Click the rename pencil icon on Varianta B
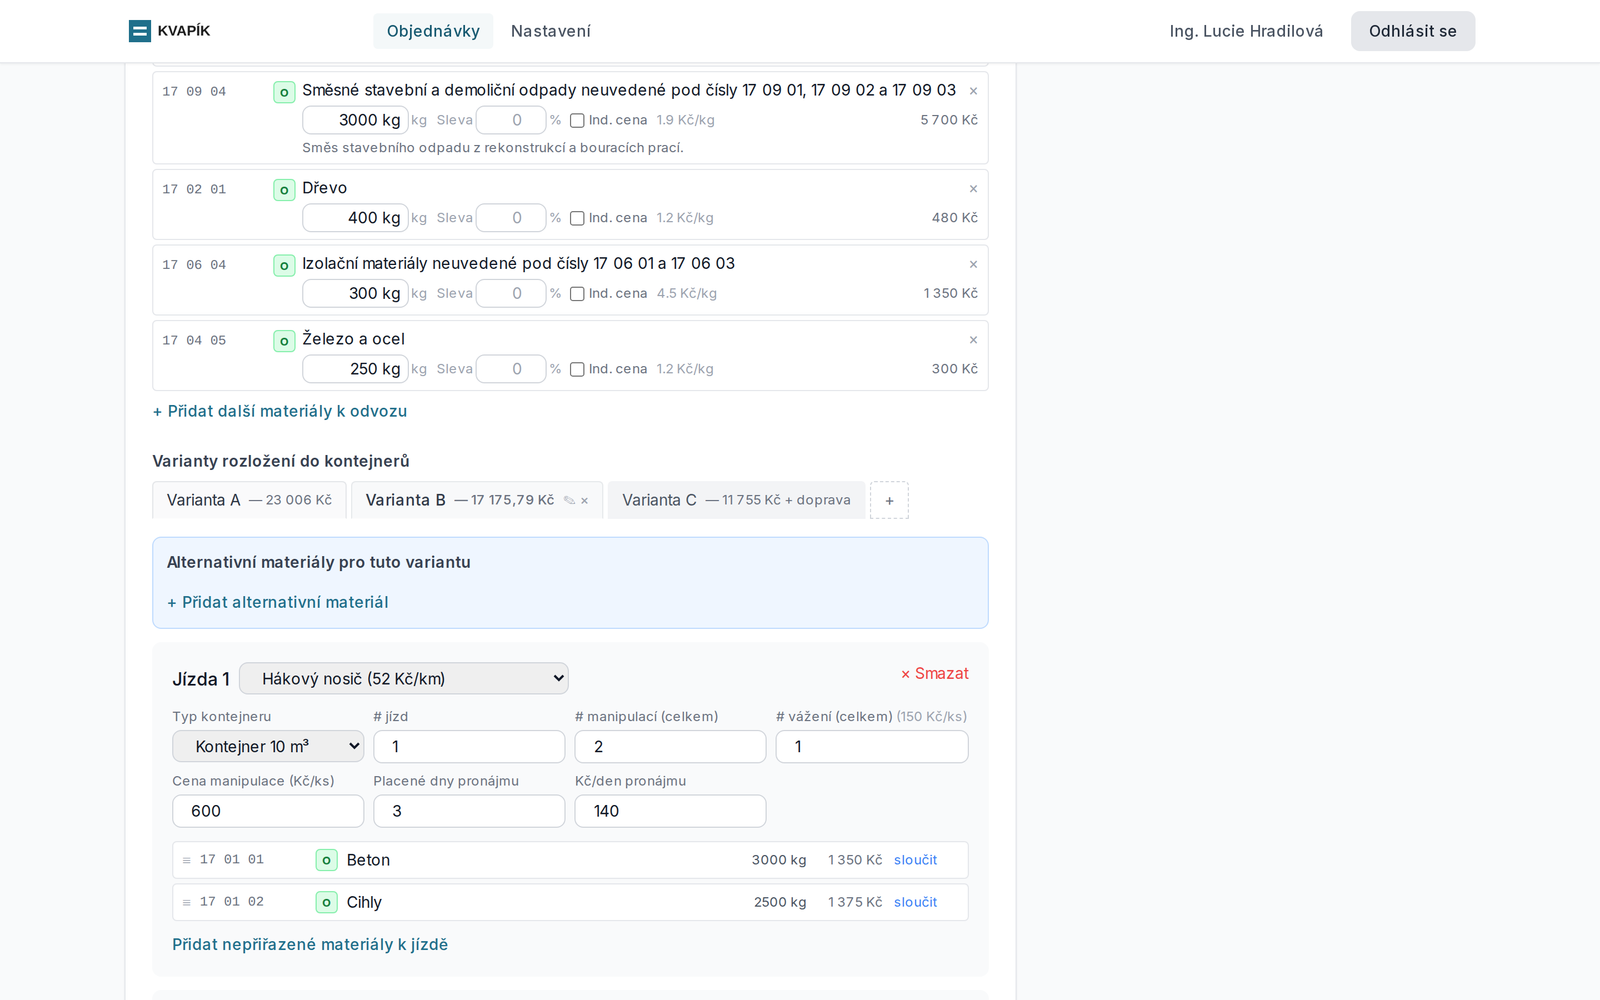The height and width of the screenshot is (1000, 1600). pos(569,500)
